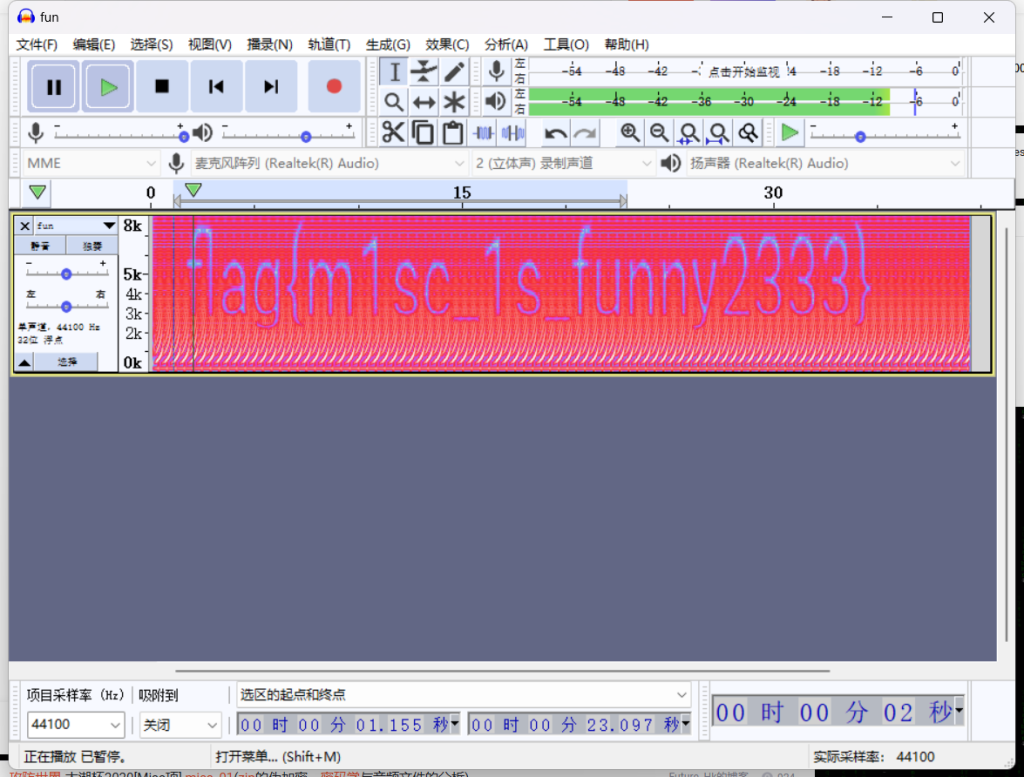Click the 选择 button on the track panel
Screen dimensions: 1024x777
click(67, 362)
